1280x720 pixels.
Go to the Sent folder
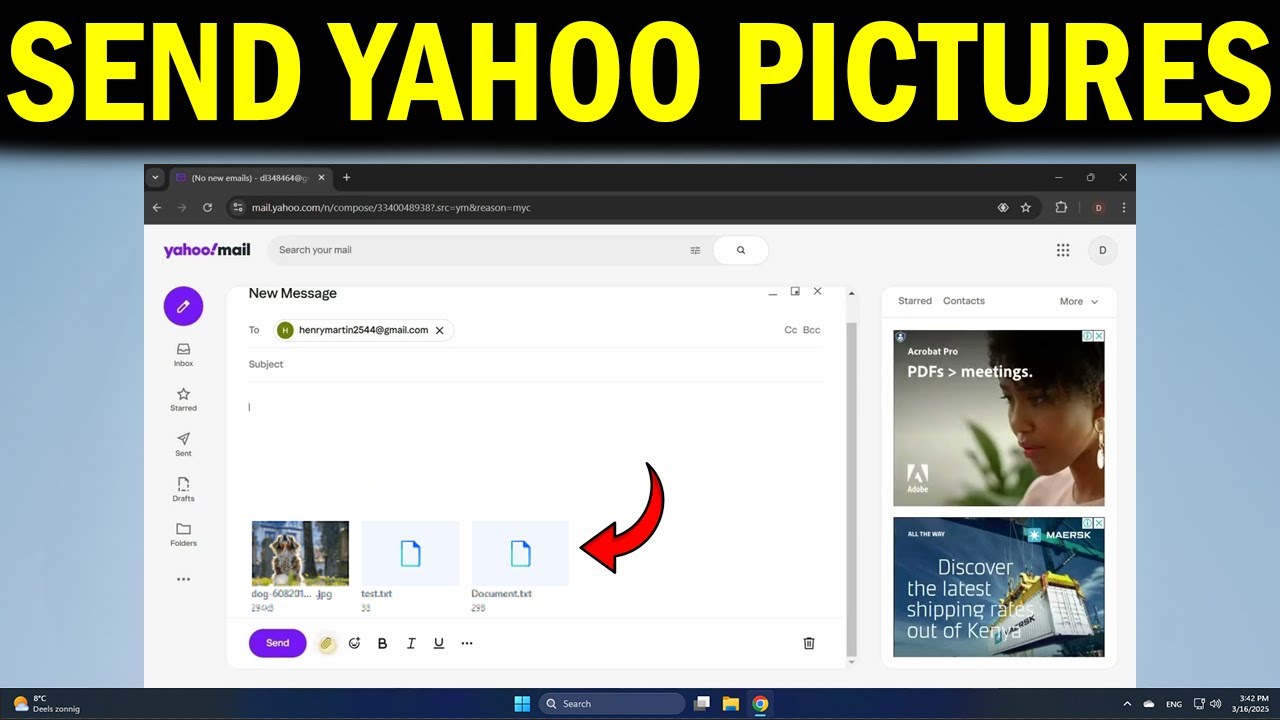183,445
